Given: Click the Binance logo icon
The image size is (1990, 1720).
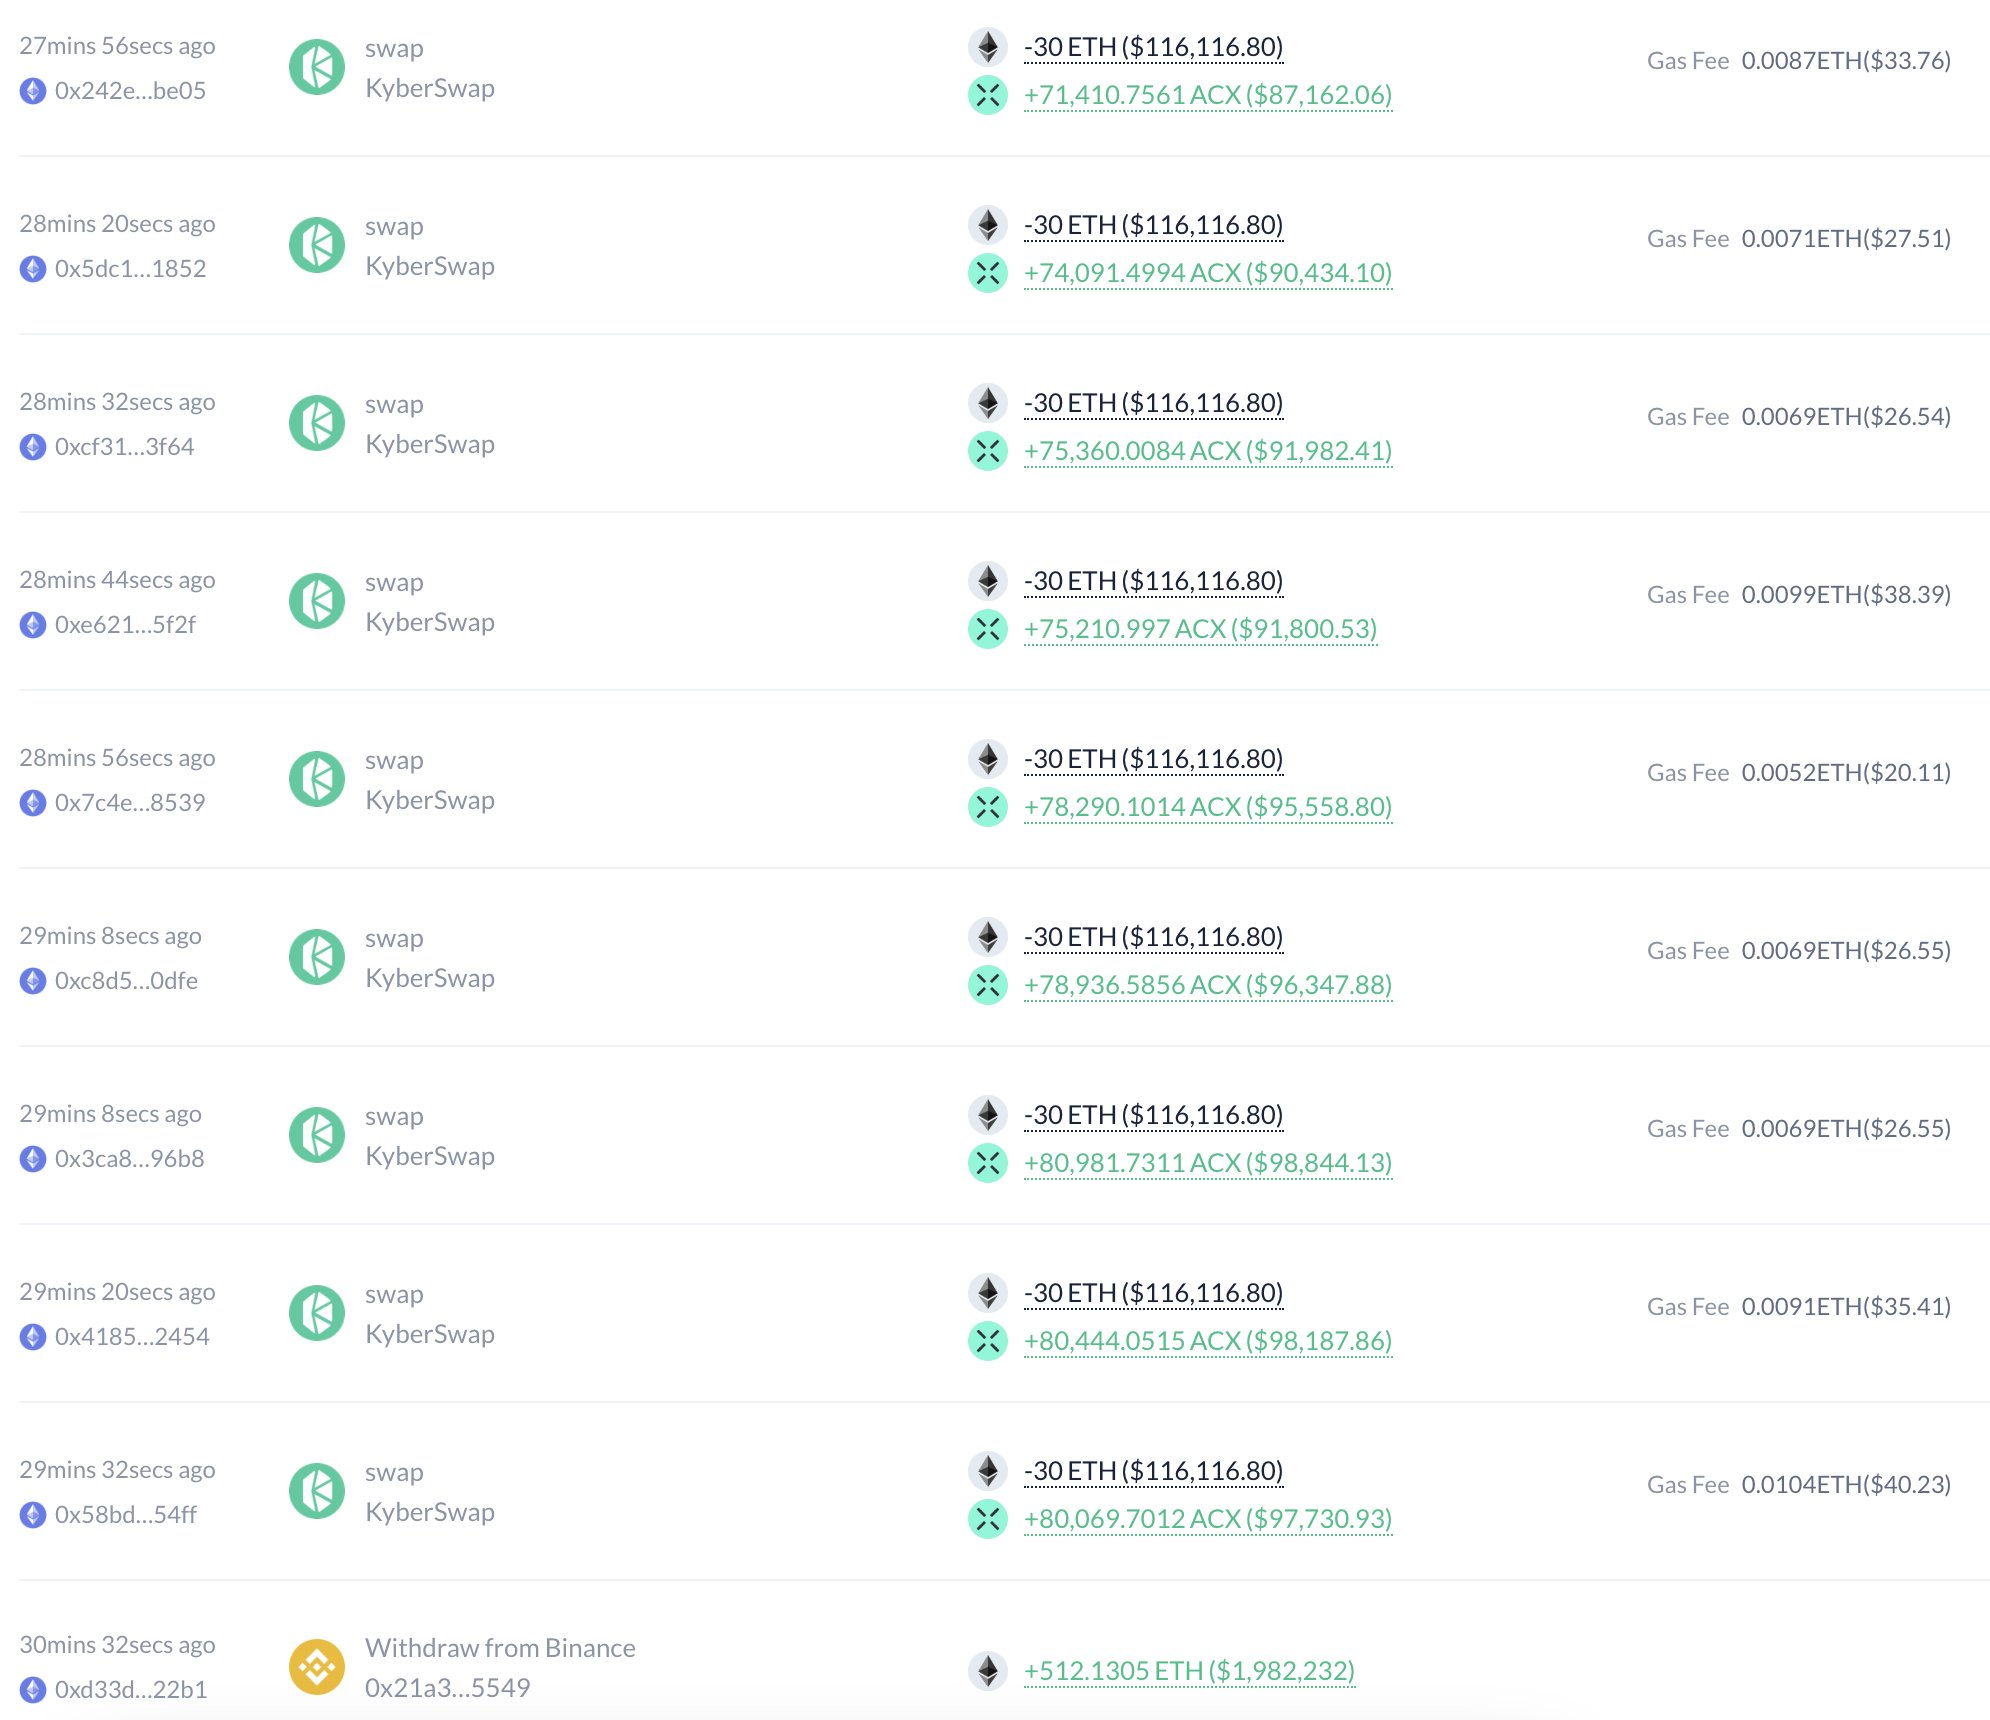Looking at the screenshot, I should click(317, 1667).
